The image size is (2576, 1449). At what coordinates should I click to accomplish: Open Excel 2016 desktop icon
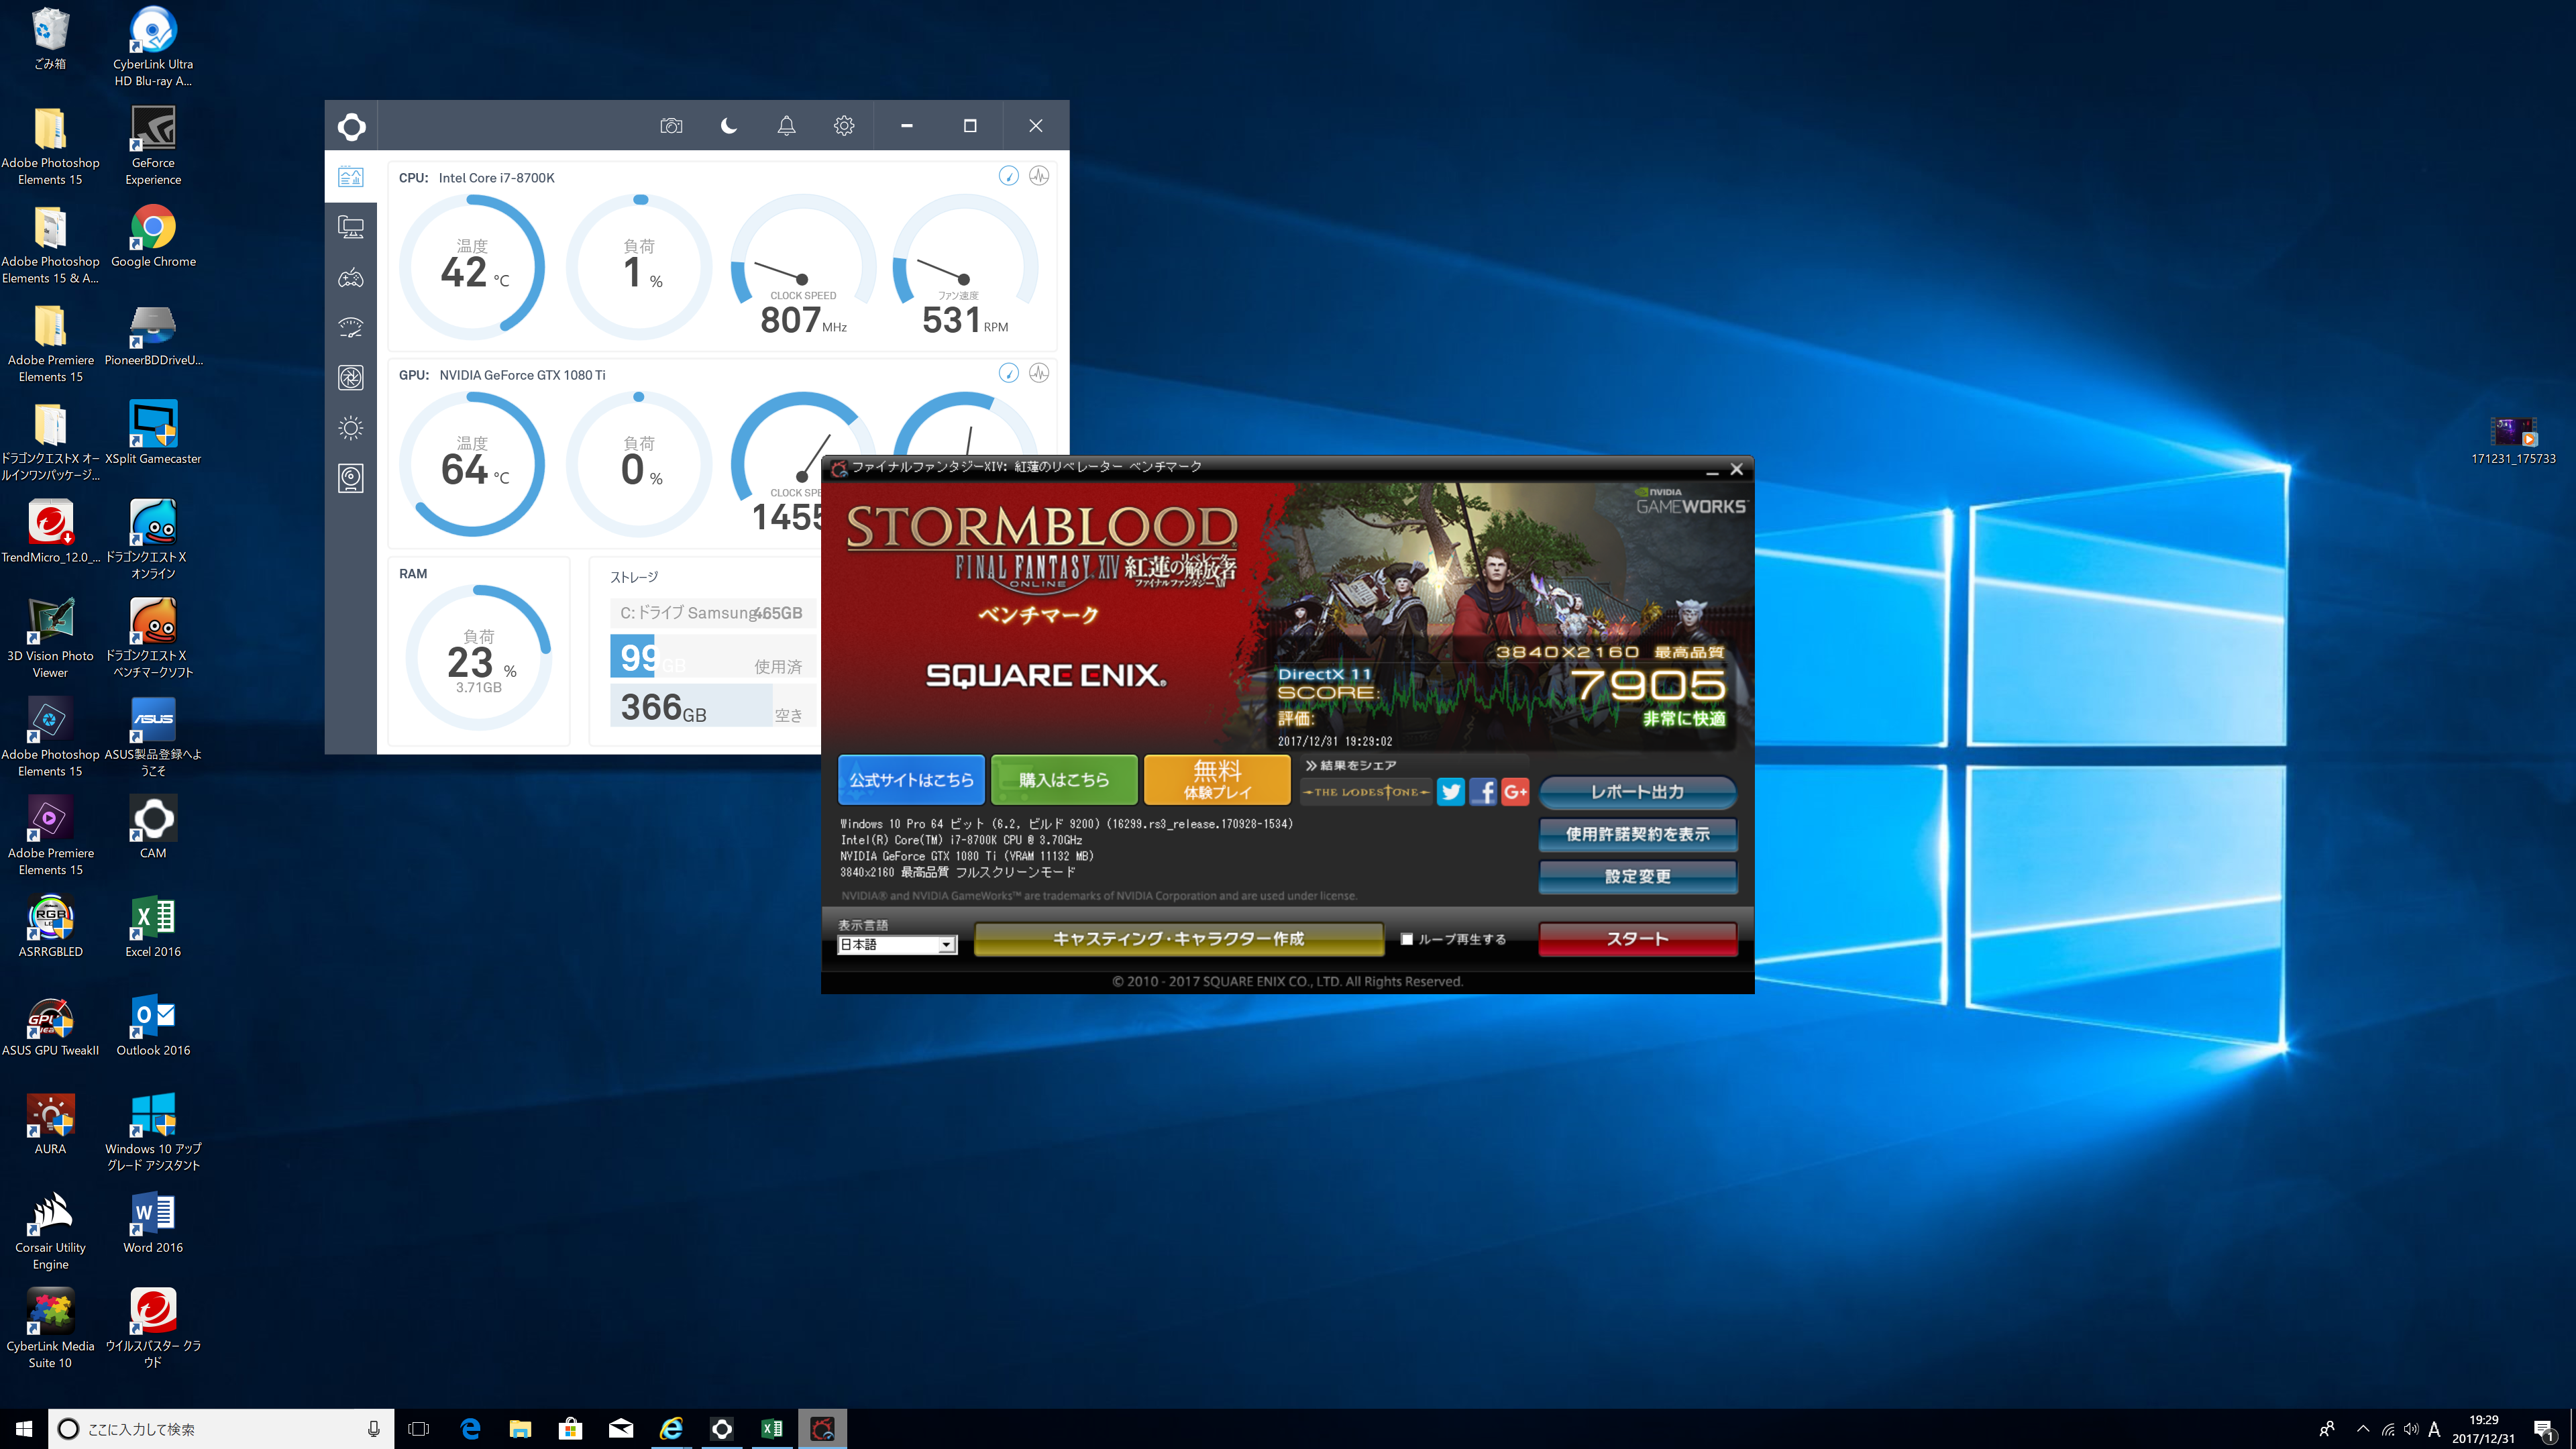point(153,926)
